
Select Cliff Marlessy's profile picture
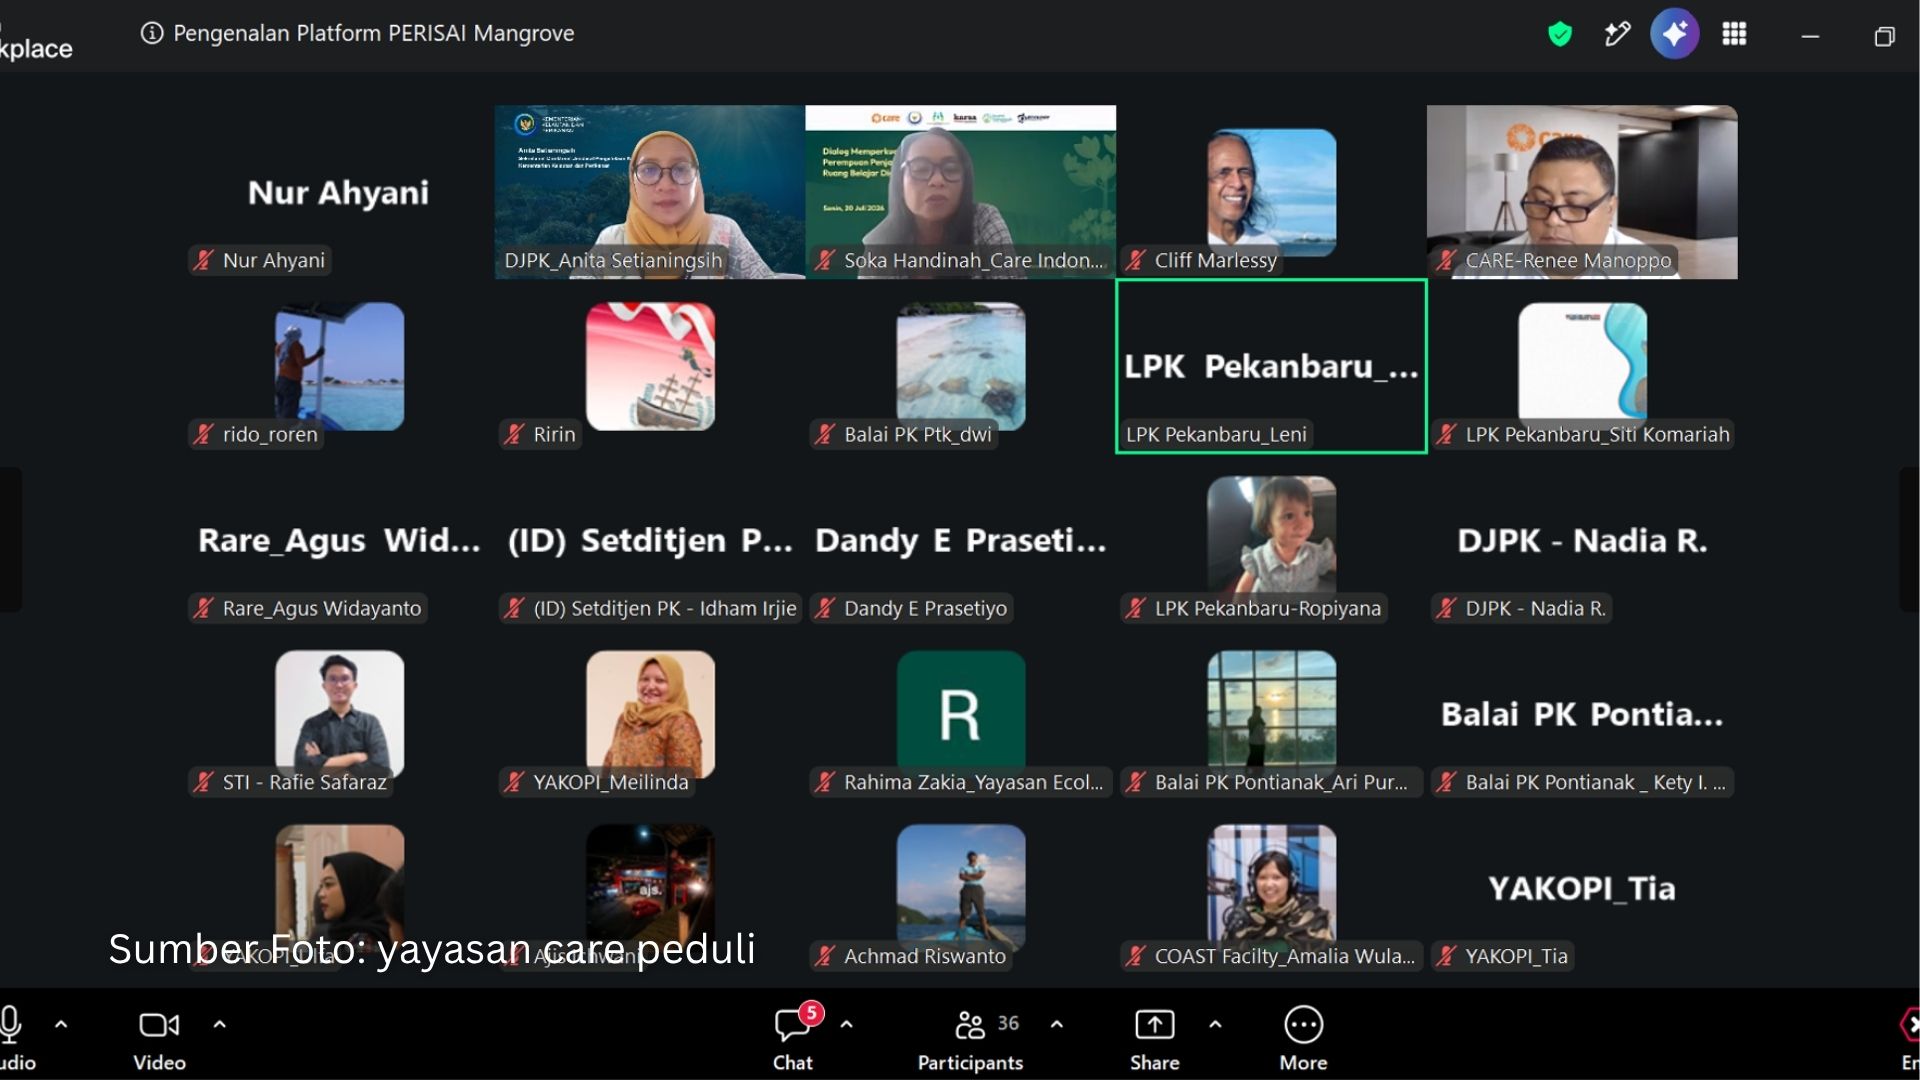click(x=1271, y=192)
